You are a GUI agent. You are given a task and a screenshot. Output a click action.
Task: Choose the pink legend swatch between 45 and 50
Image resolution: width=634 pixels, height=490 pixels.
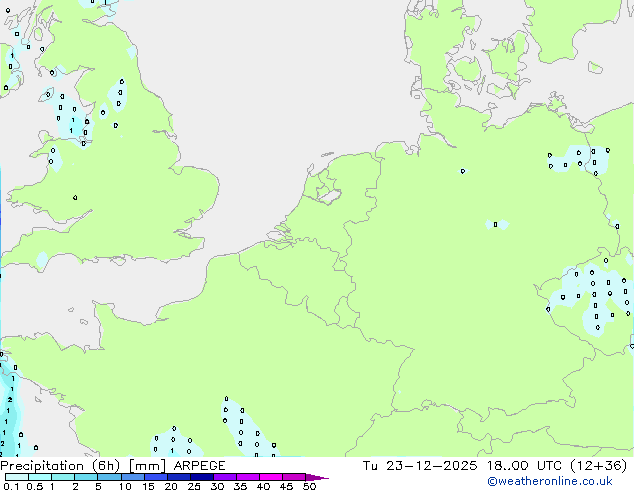(297, 477)
